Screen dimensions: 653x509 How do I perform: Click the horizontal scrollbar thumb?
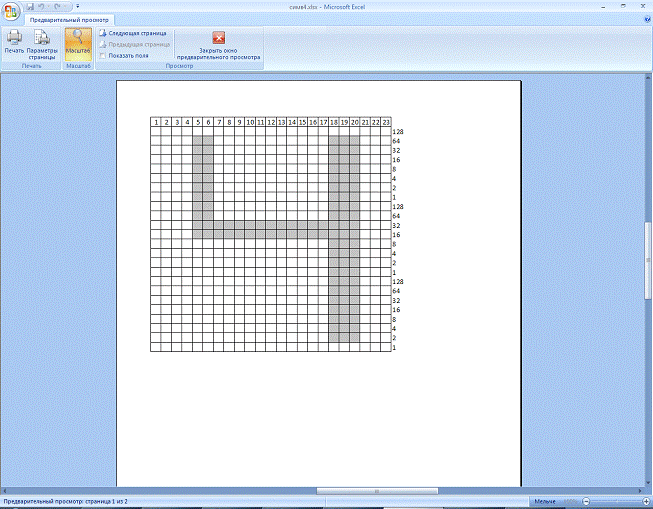point(376,491)
